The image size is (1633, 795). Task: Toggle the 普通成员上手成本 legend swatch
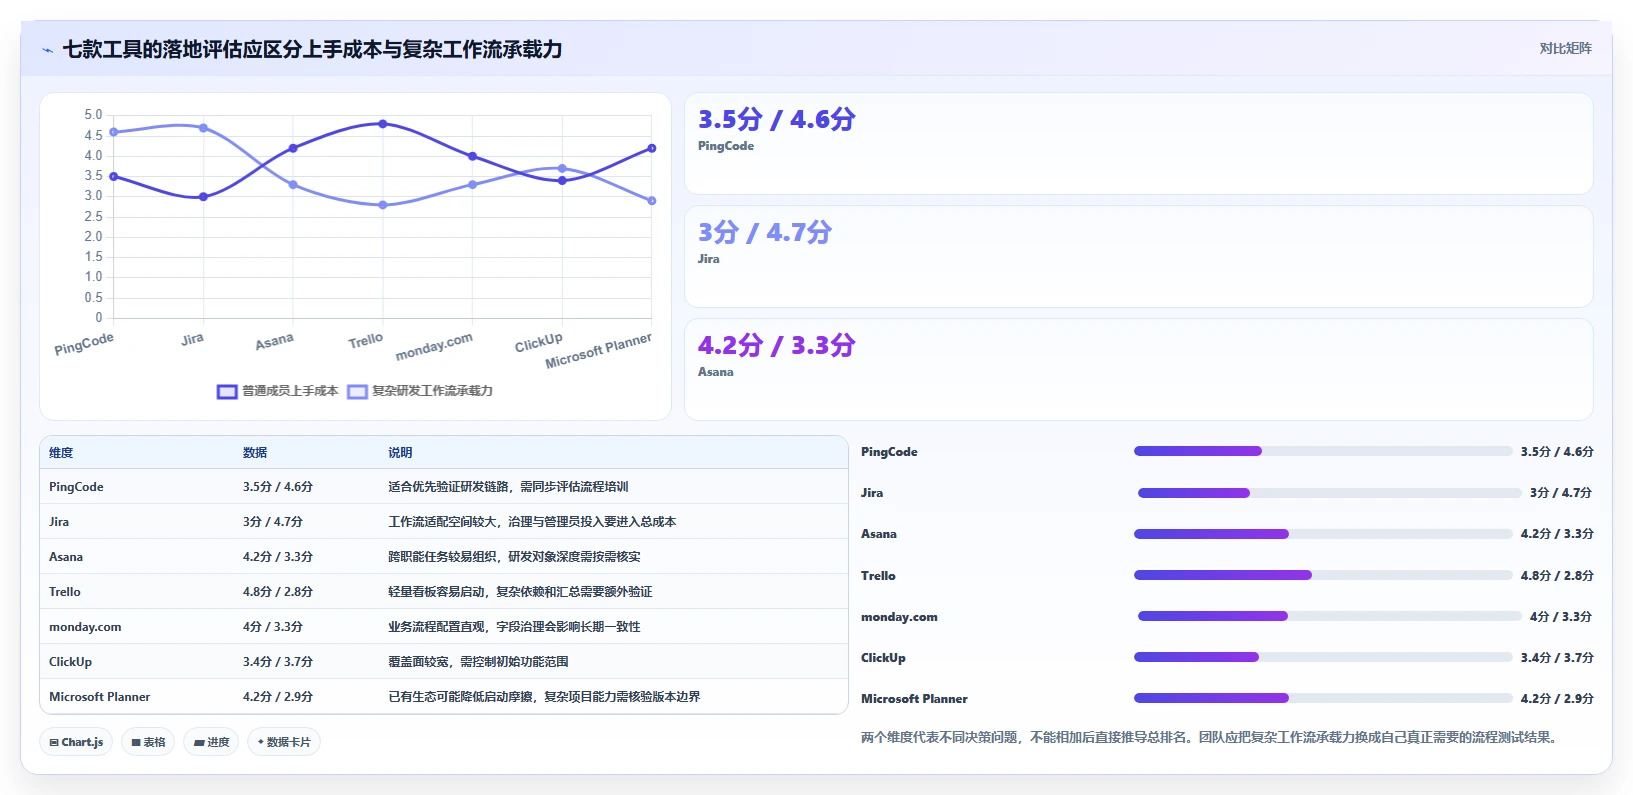tap(227, 391)
